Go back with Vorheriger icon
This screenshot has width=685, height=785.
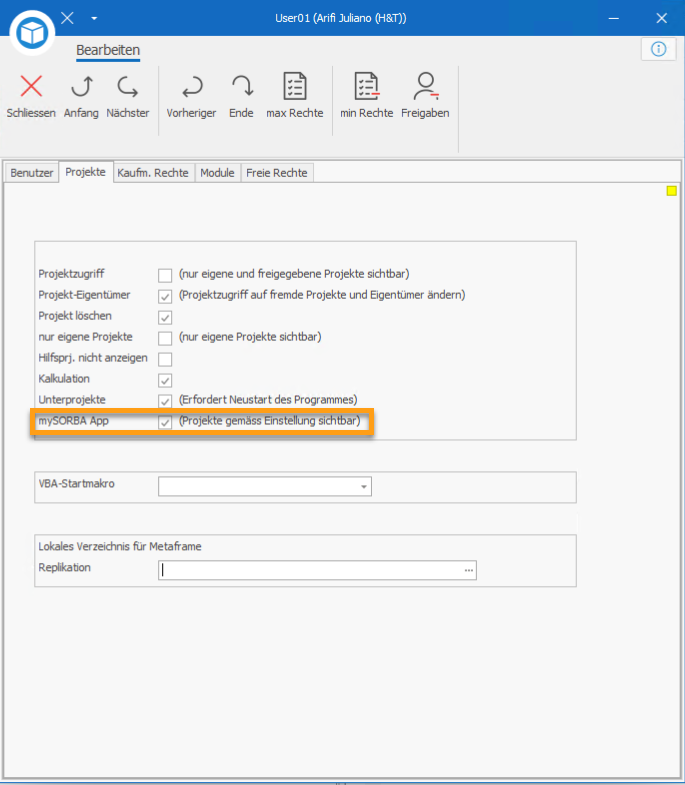[191, 87]
